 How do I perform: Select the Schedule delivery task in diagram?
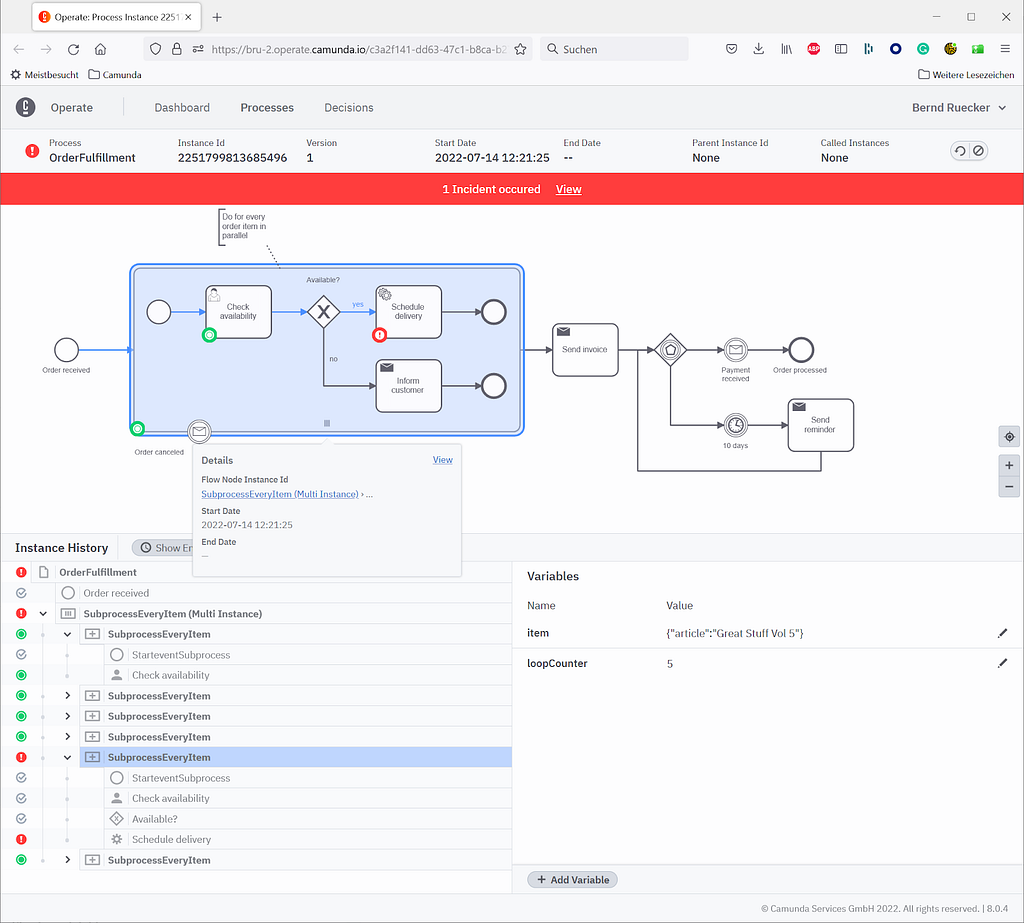[x=408, y=312]
